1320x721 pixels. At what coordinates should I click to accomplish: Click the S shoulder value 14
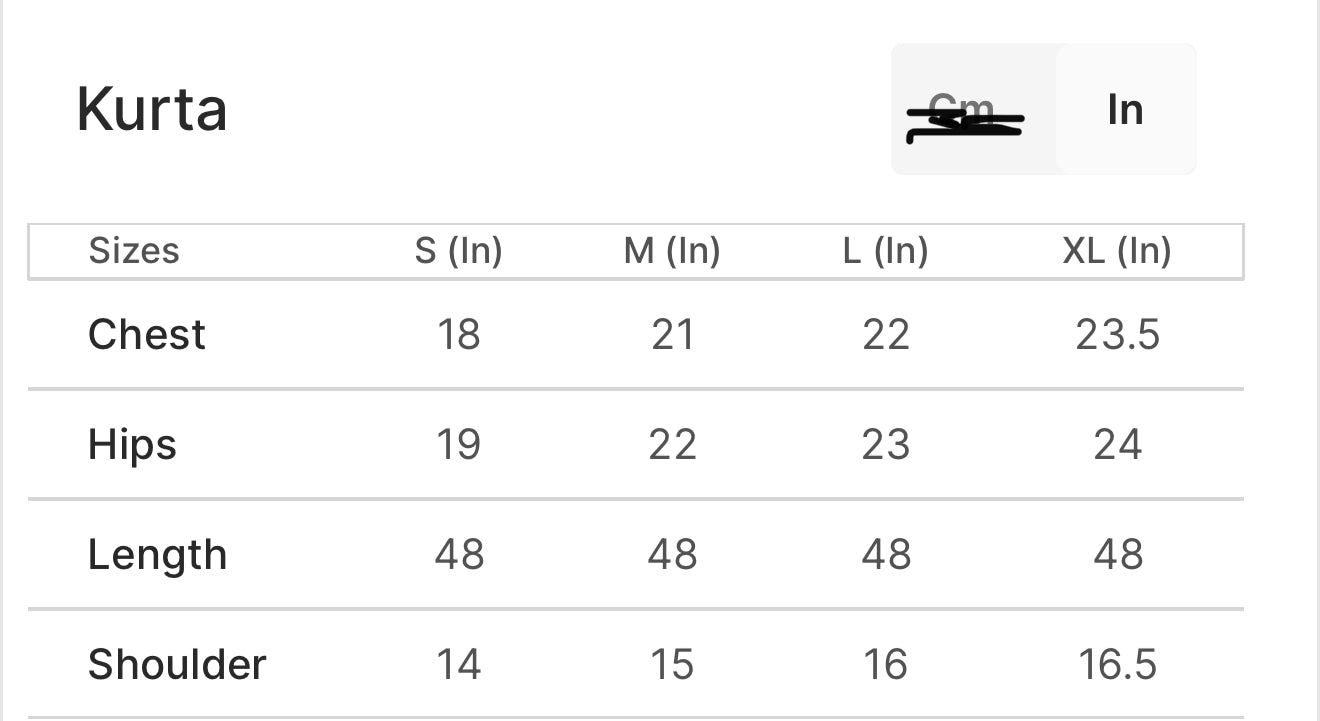(458, 664)
